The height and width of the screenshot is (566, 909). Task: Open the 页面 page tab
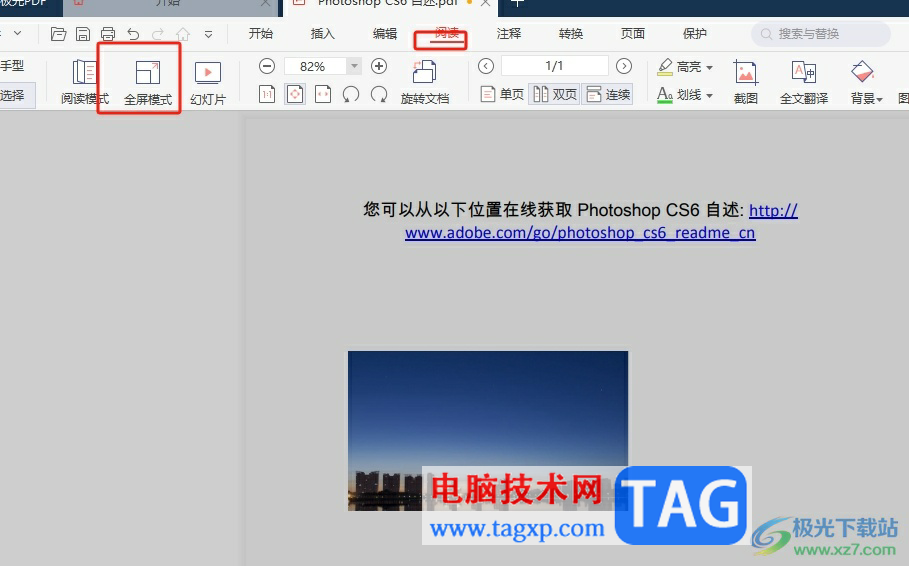632,34
